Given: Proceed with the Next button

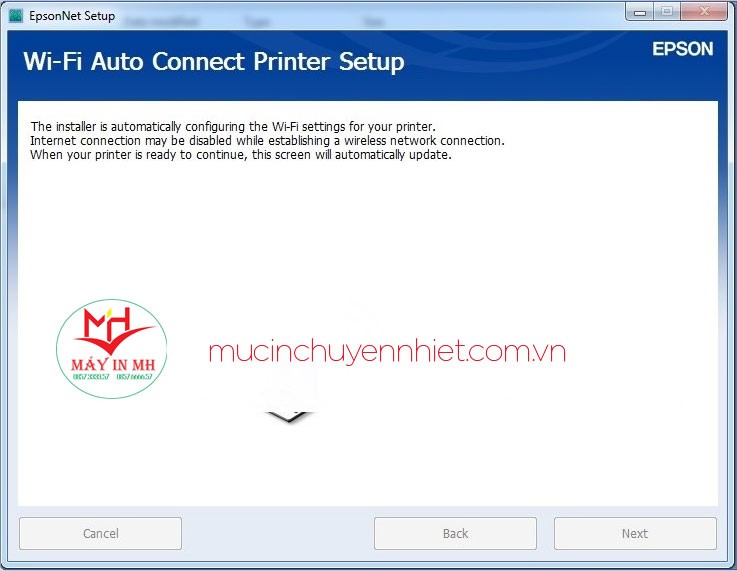Looking at the screenshot, I should pyautogui.click(x=635, y=533).
